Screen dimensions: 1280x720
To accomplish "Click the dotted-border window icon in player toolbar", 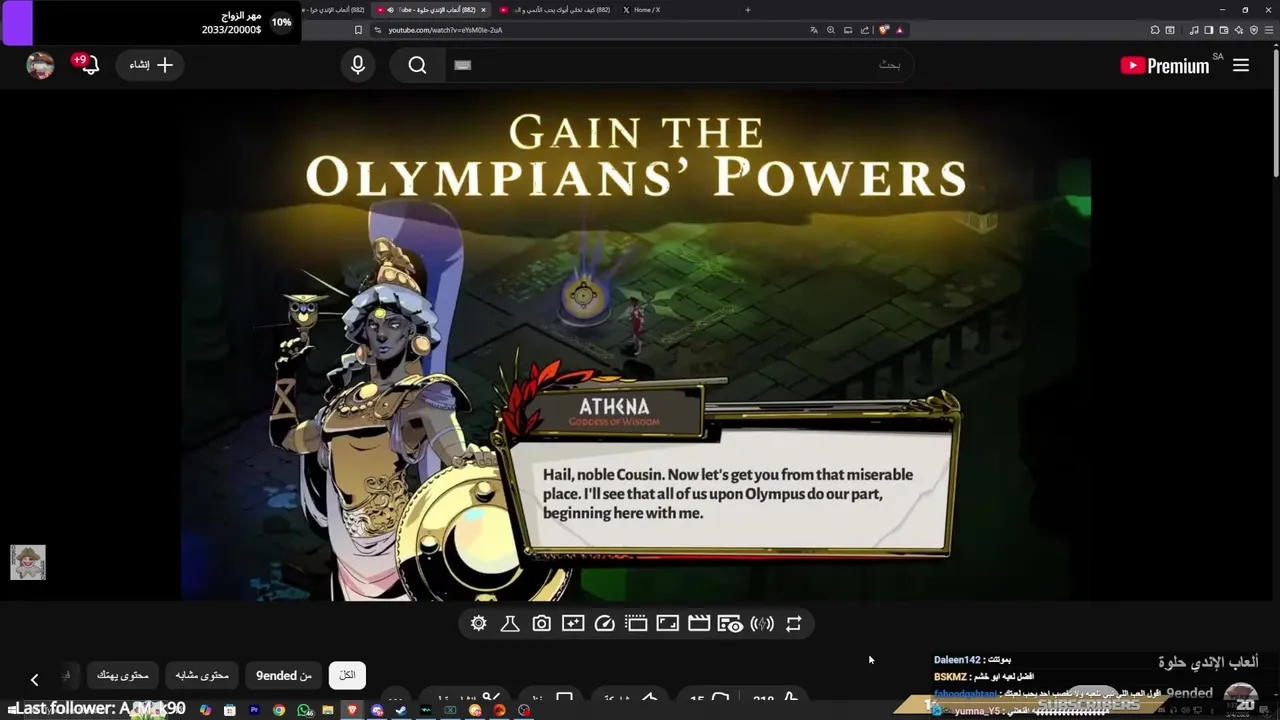I will (636, 624).
